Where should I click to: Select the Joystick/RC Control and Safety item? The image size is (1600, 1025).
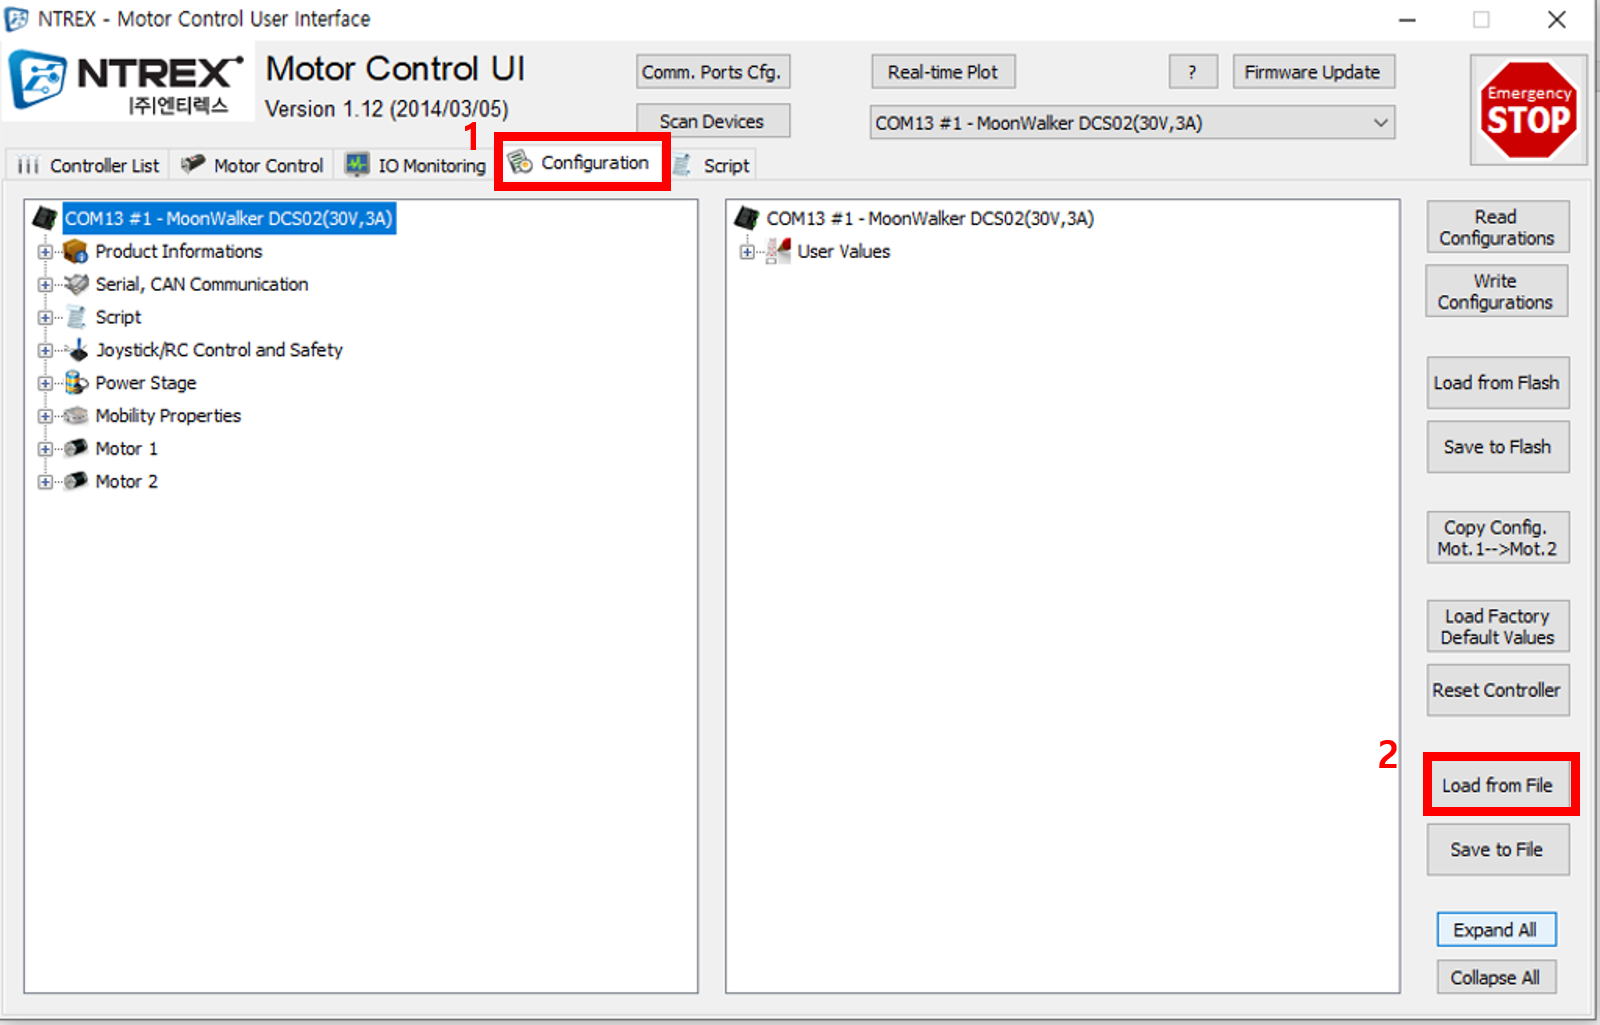[219, 350]
